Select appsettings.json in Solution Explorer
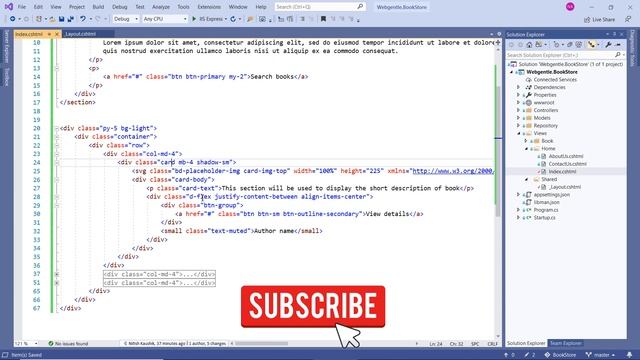 click(x=551, y=195)
